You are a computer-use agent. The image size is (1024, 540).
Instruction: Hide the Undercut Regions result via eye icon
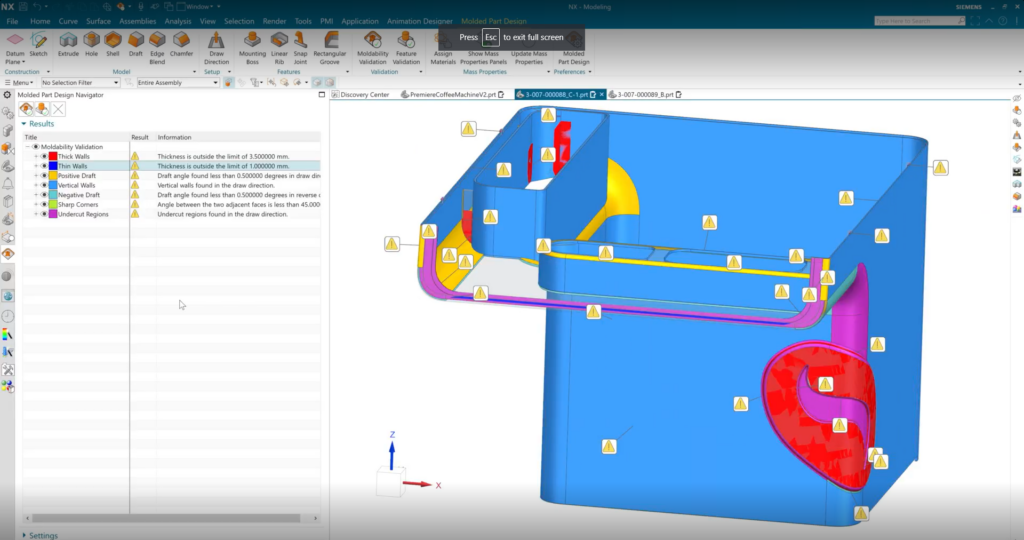coord(44,214)
